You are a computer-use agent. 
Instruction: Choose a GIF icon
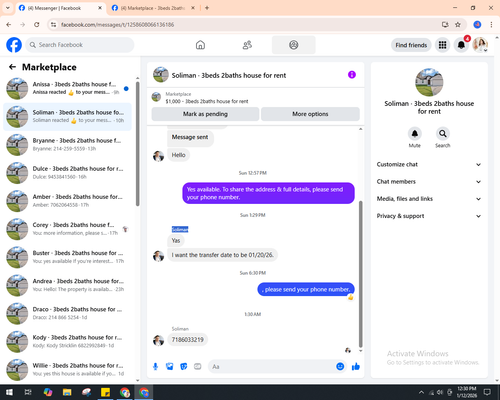198,367
